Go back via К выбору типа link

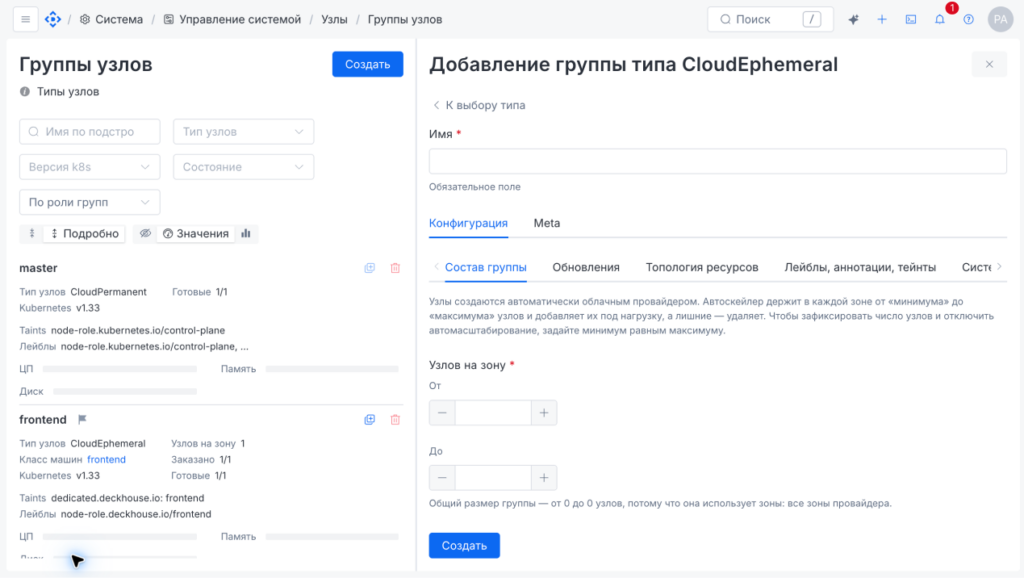tap(479, 105)
